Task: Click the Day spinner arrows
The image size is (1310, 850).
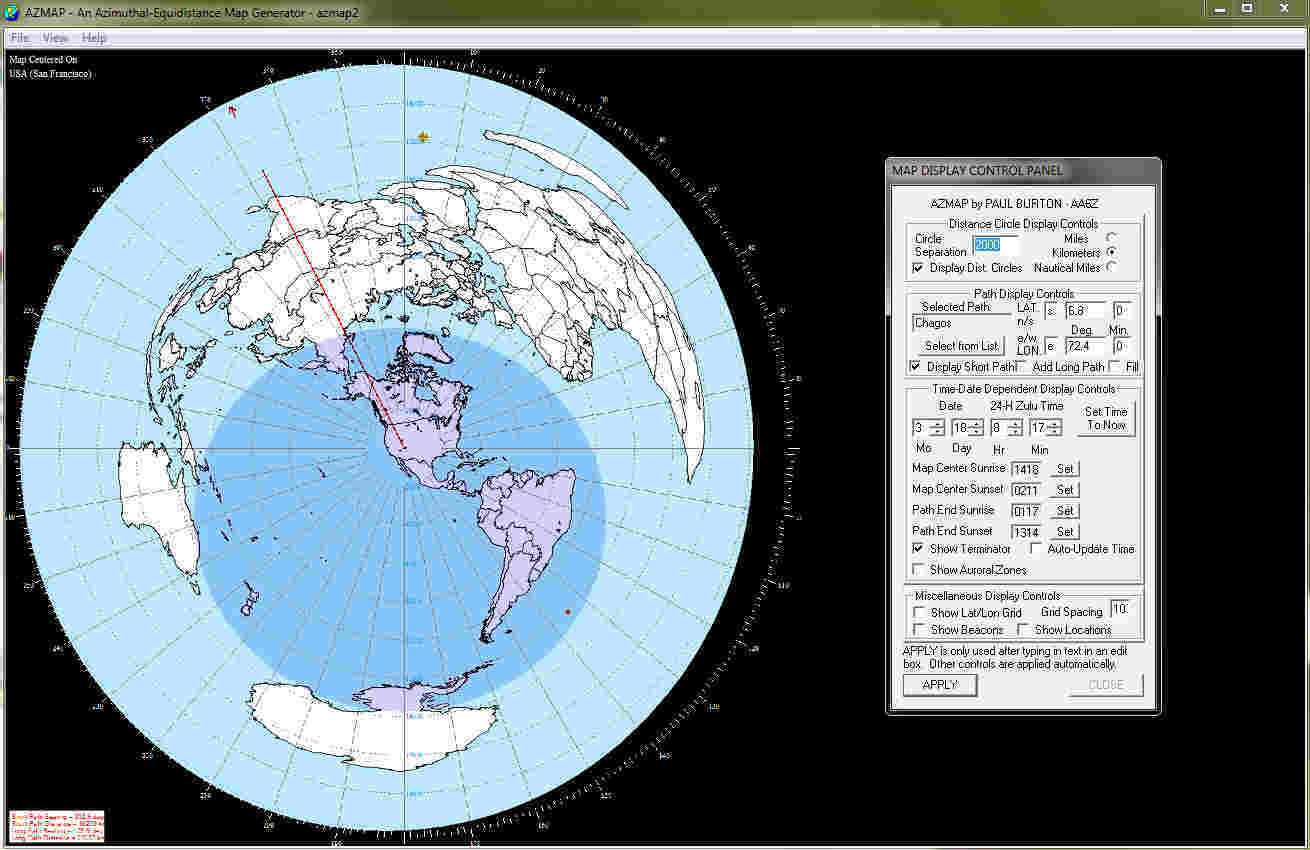Action: (x=976, y=428)
